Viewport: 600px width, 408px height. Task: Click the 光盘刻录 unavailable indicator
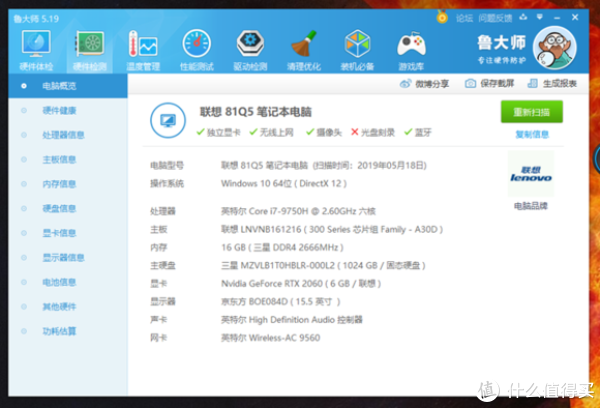[x=373, y=132]
